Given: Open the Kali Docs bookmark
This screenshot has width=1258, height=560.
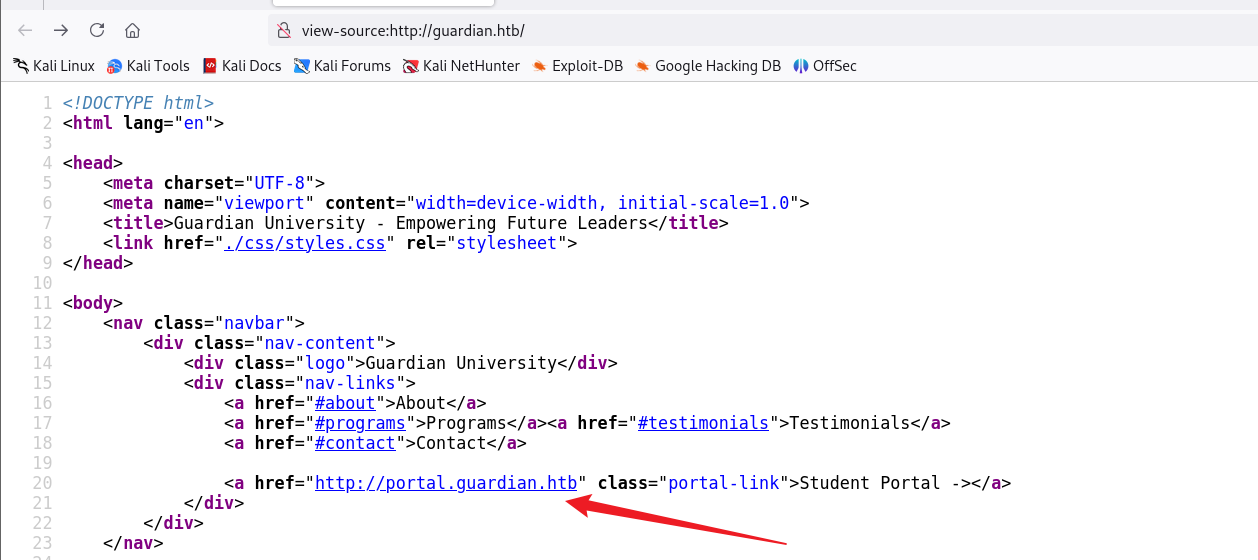Looking at the screenshot, I should [x=242, y=66].
